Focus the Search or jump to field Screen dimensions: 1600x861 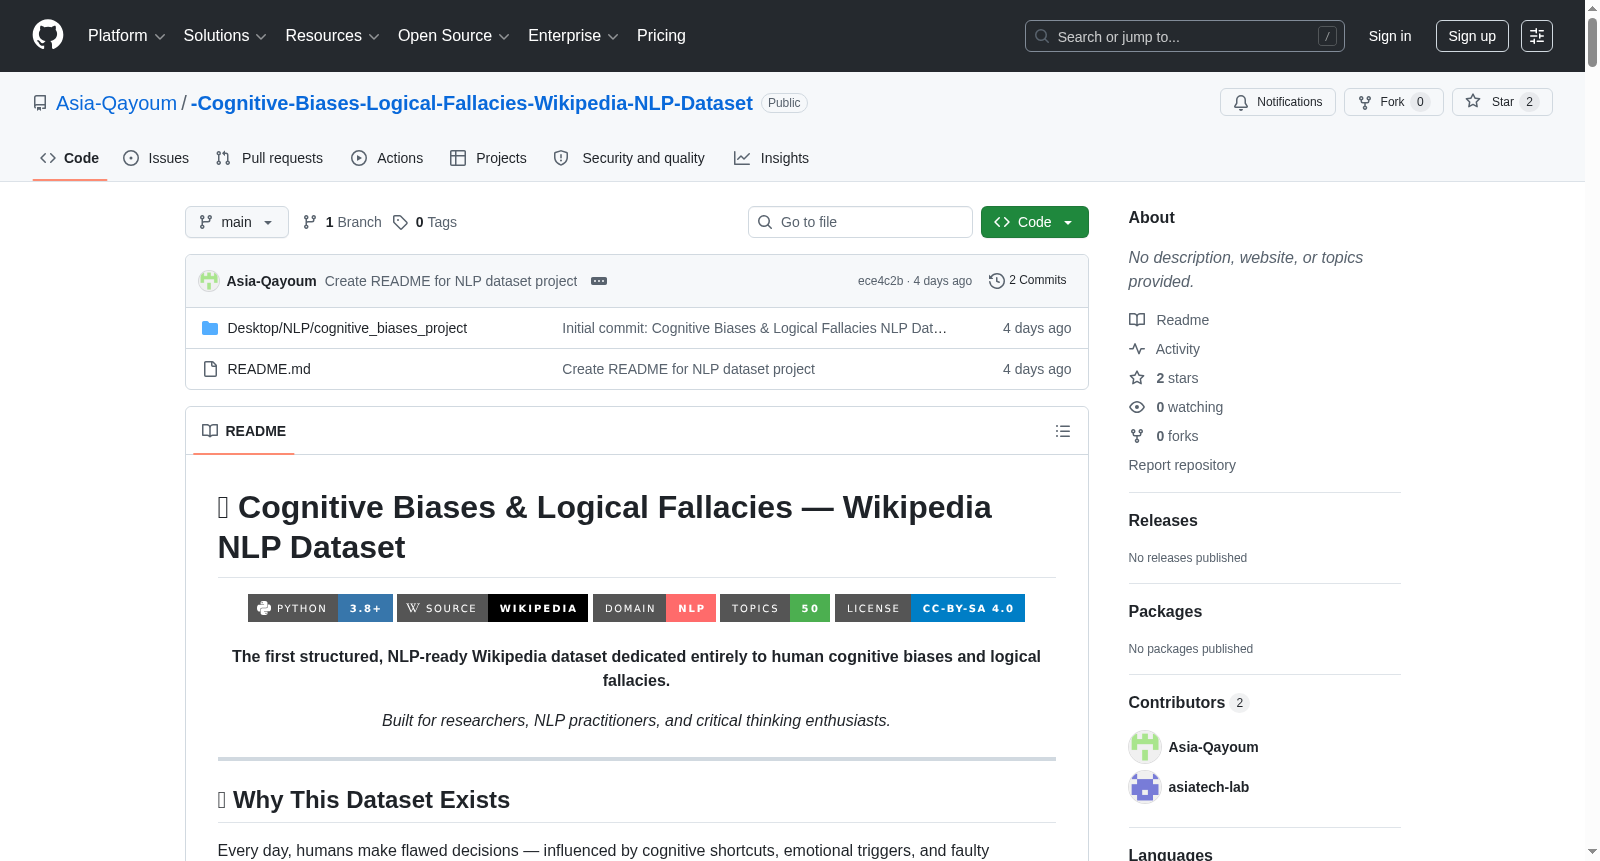point(1184,36)
